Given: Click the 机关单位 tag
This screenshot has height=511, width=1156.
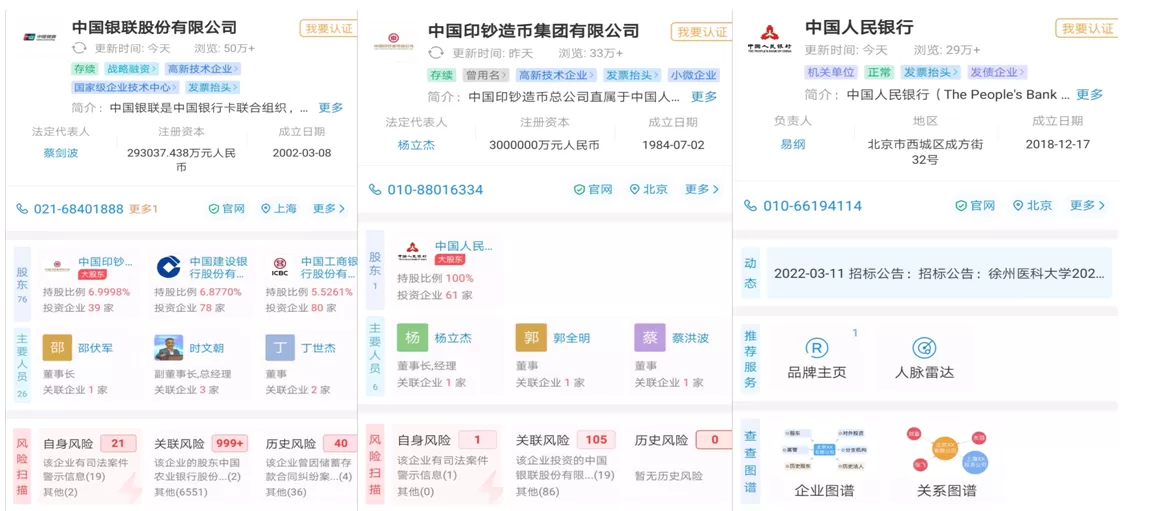Looking at the screenshot, I should (x=831, y=72).
